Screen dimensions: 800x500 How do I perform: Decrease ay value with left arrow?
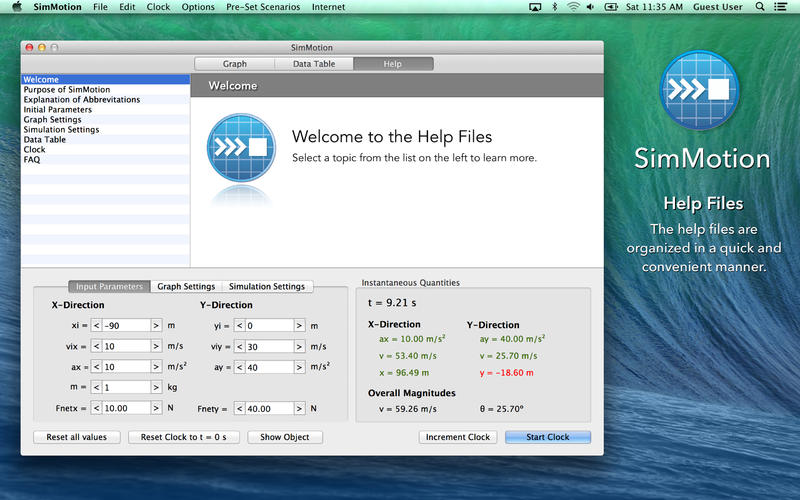tap(240, 367)
